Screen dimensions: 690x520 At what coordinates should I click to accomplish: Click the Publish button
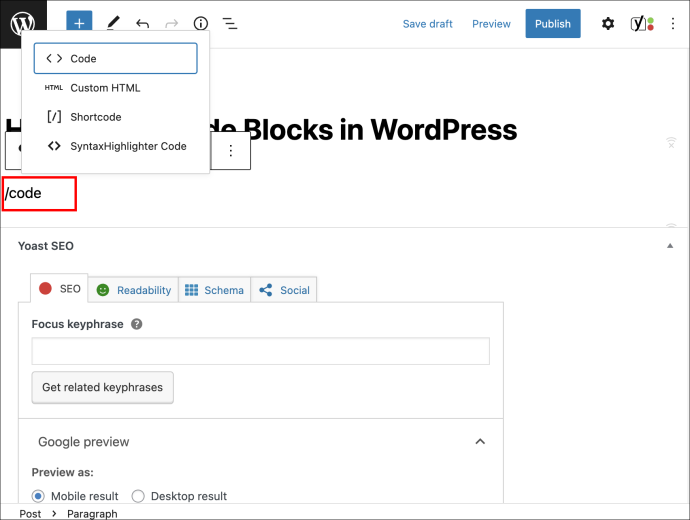pos(553,24)
